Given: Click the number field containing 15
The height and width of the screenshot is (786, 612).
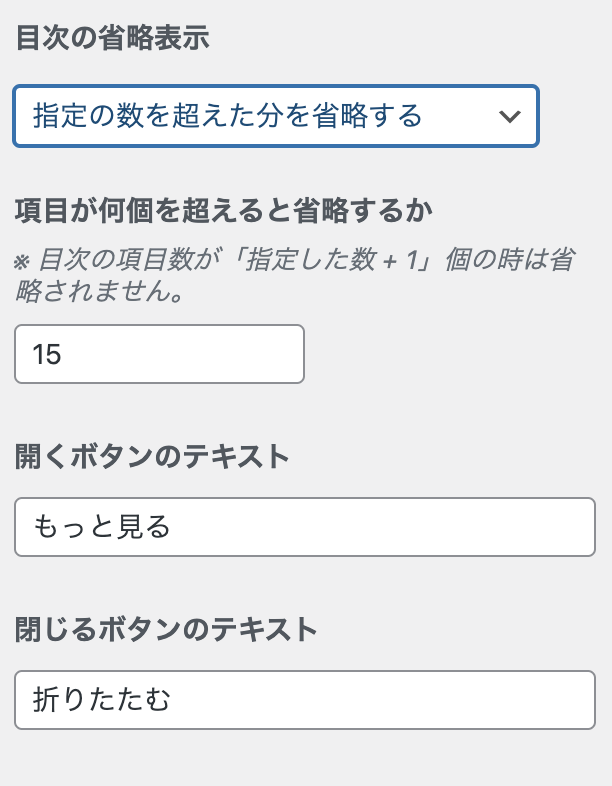Looking at the screenshot, I should pos(159,354).
